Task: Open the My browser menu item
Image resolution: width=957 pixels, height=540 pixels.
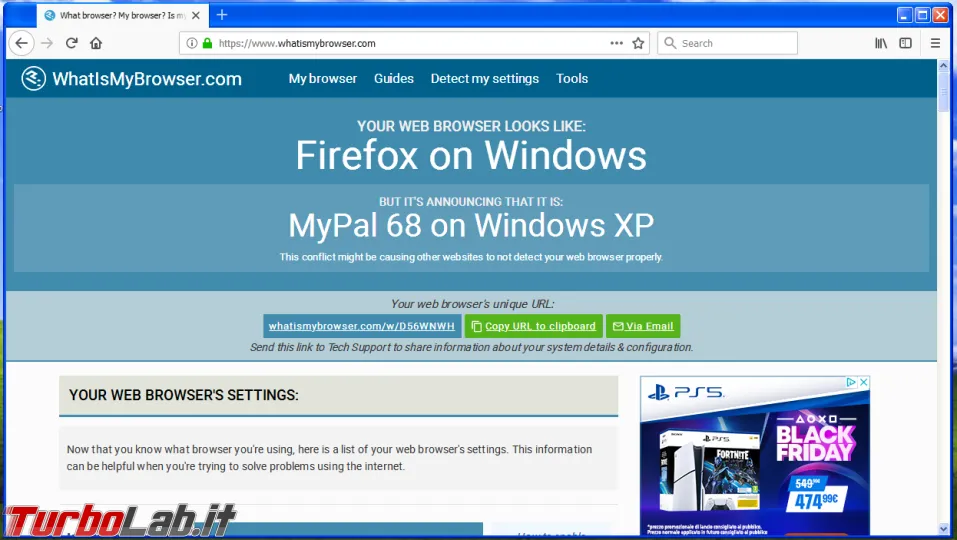Action: tap(323, 79)
